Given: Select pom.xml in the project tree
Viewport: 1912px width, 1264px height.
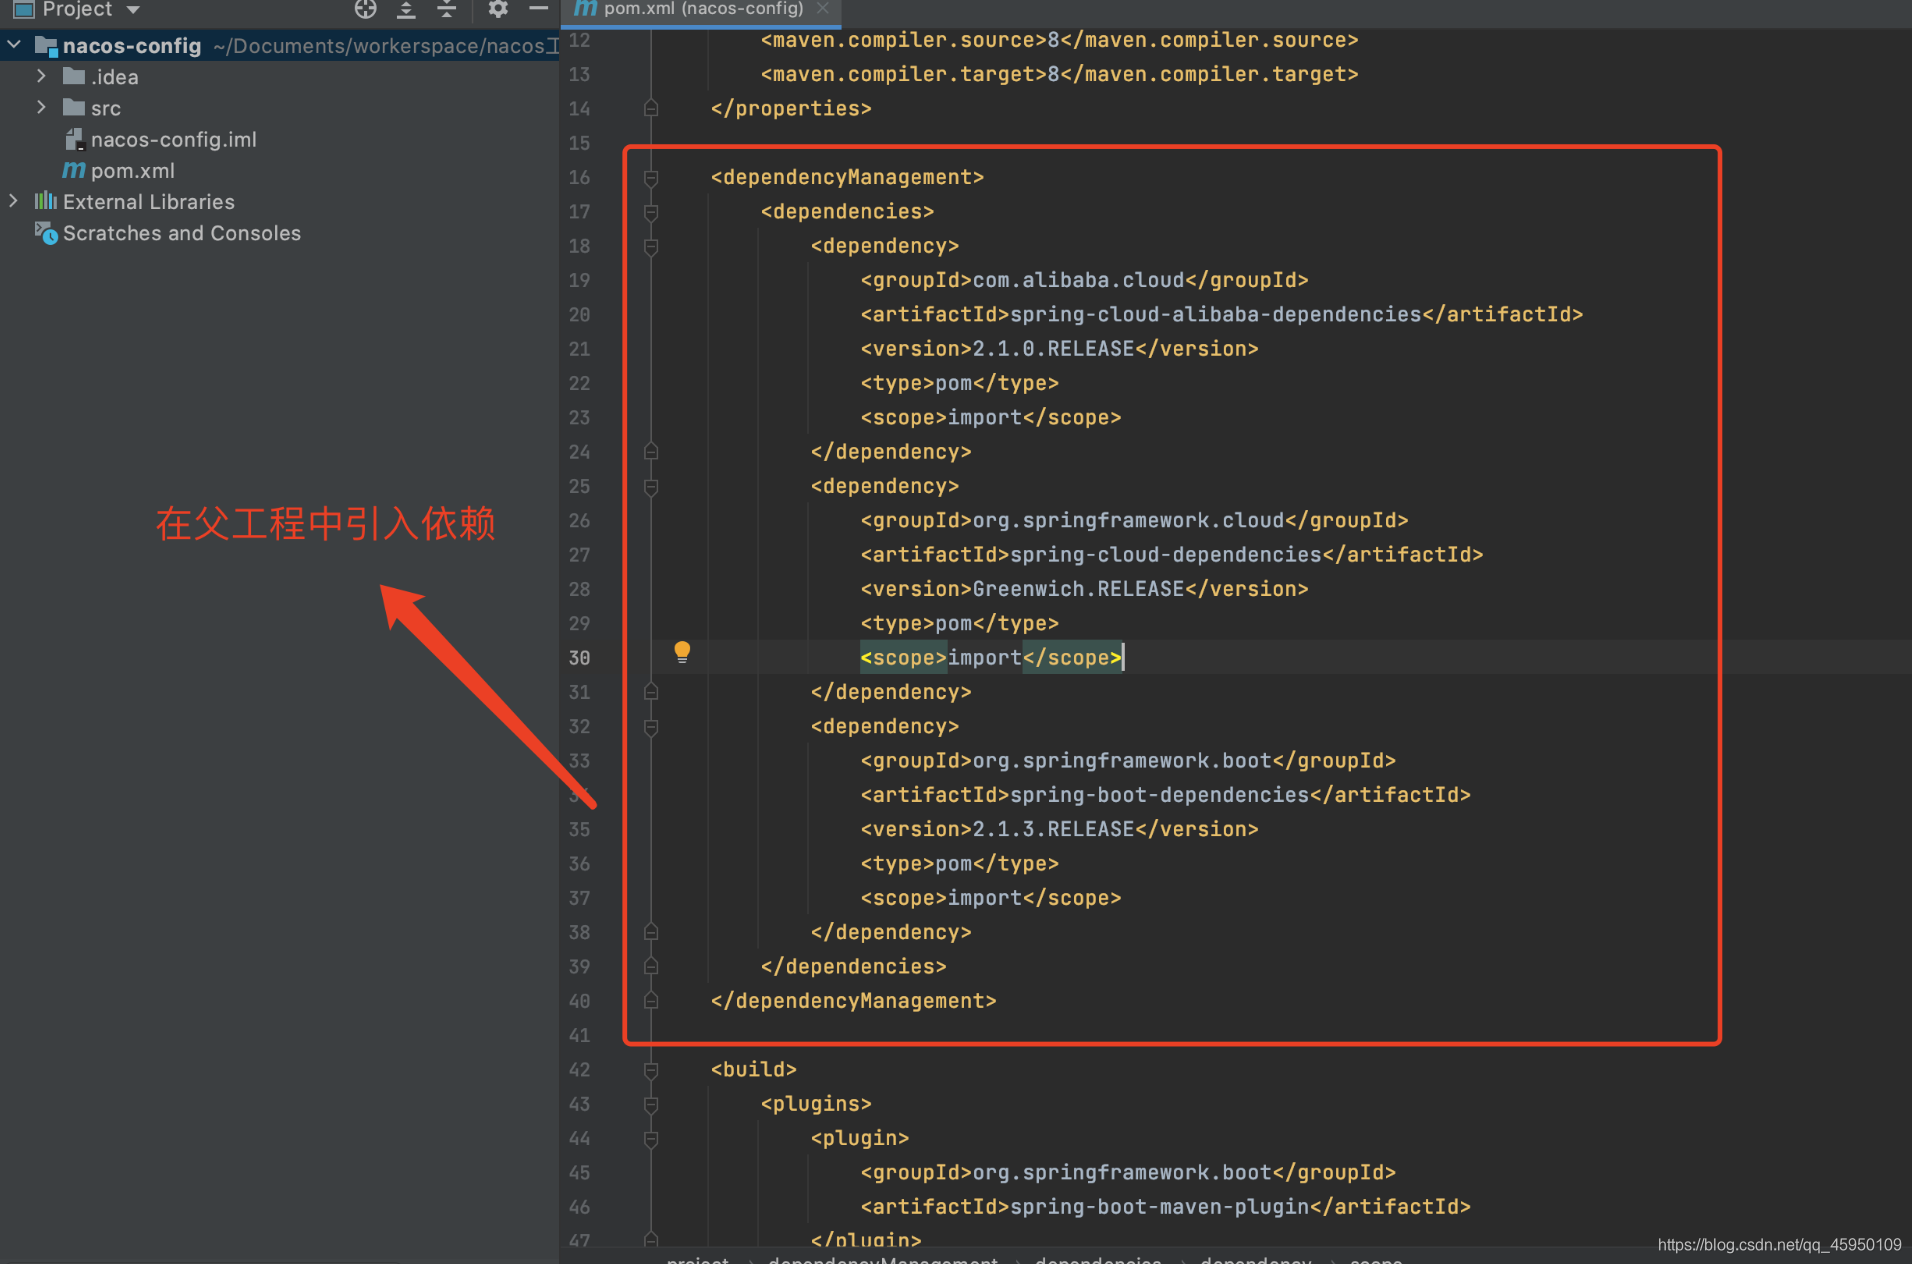Looking at the screenshot, I should point(132,170).
